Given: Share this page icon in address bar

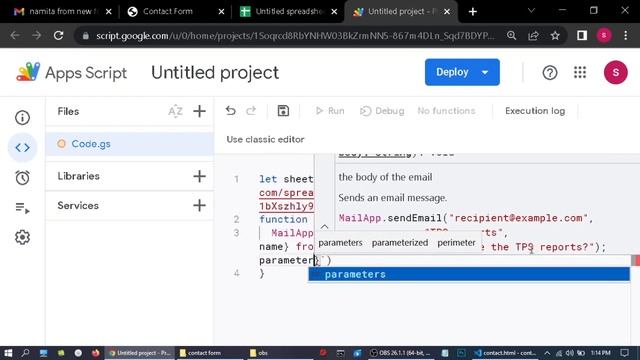Looking at the screenshot, I should coord(533,36).
